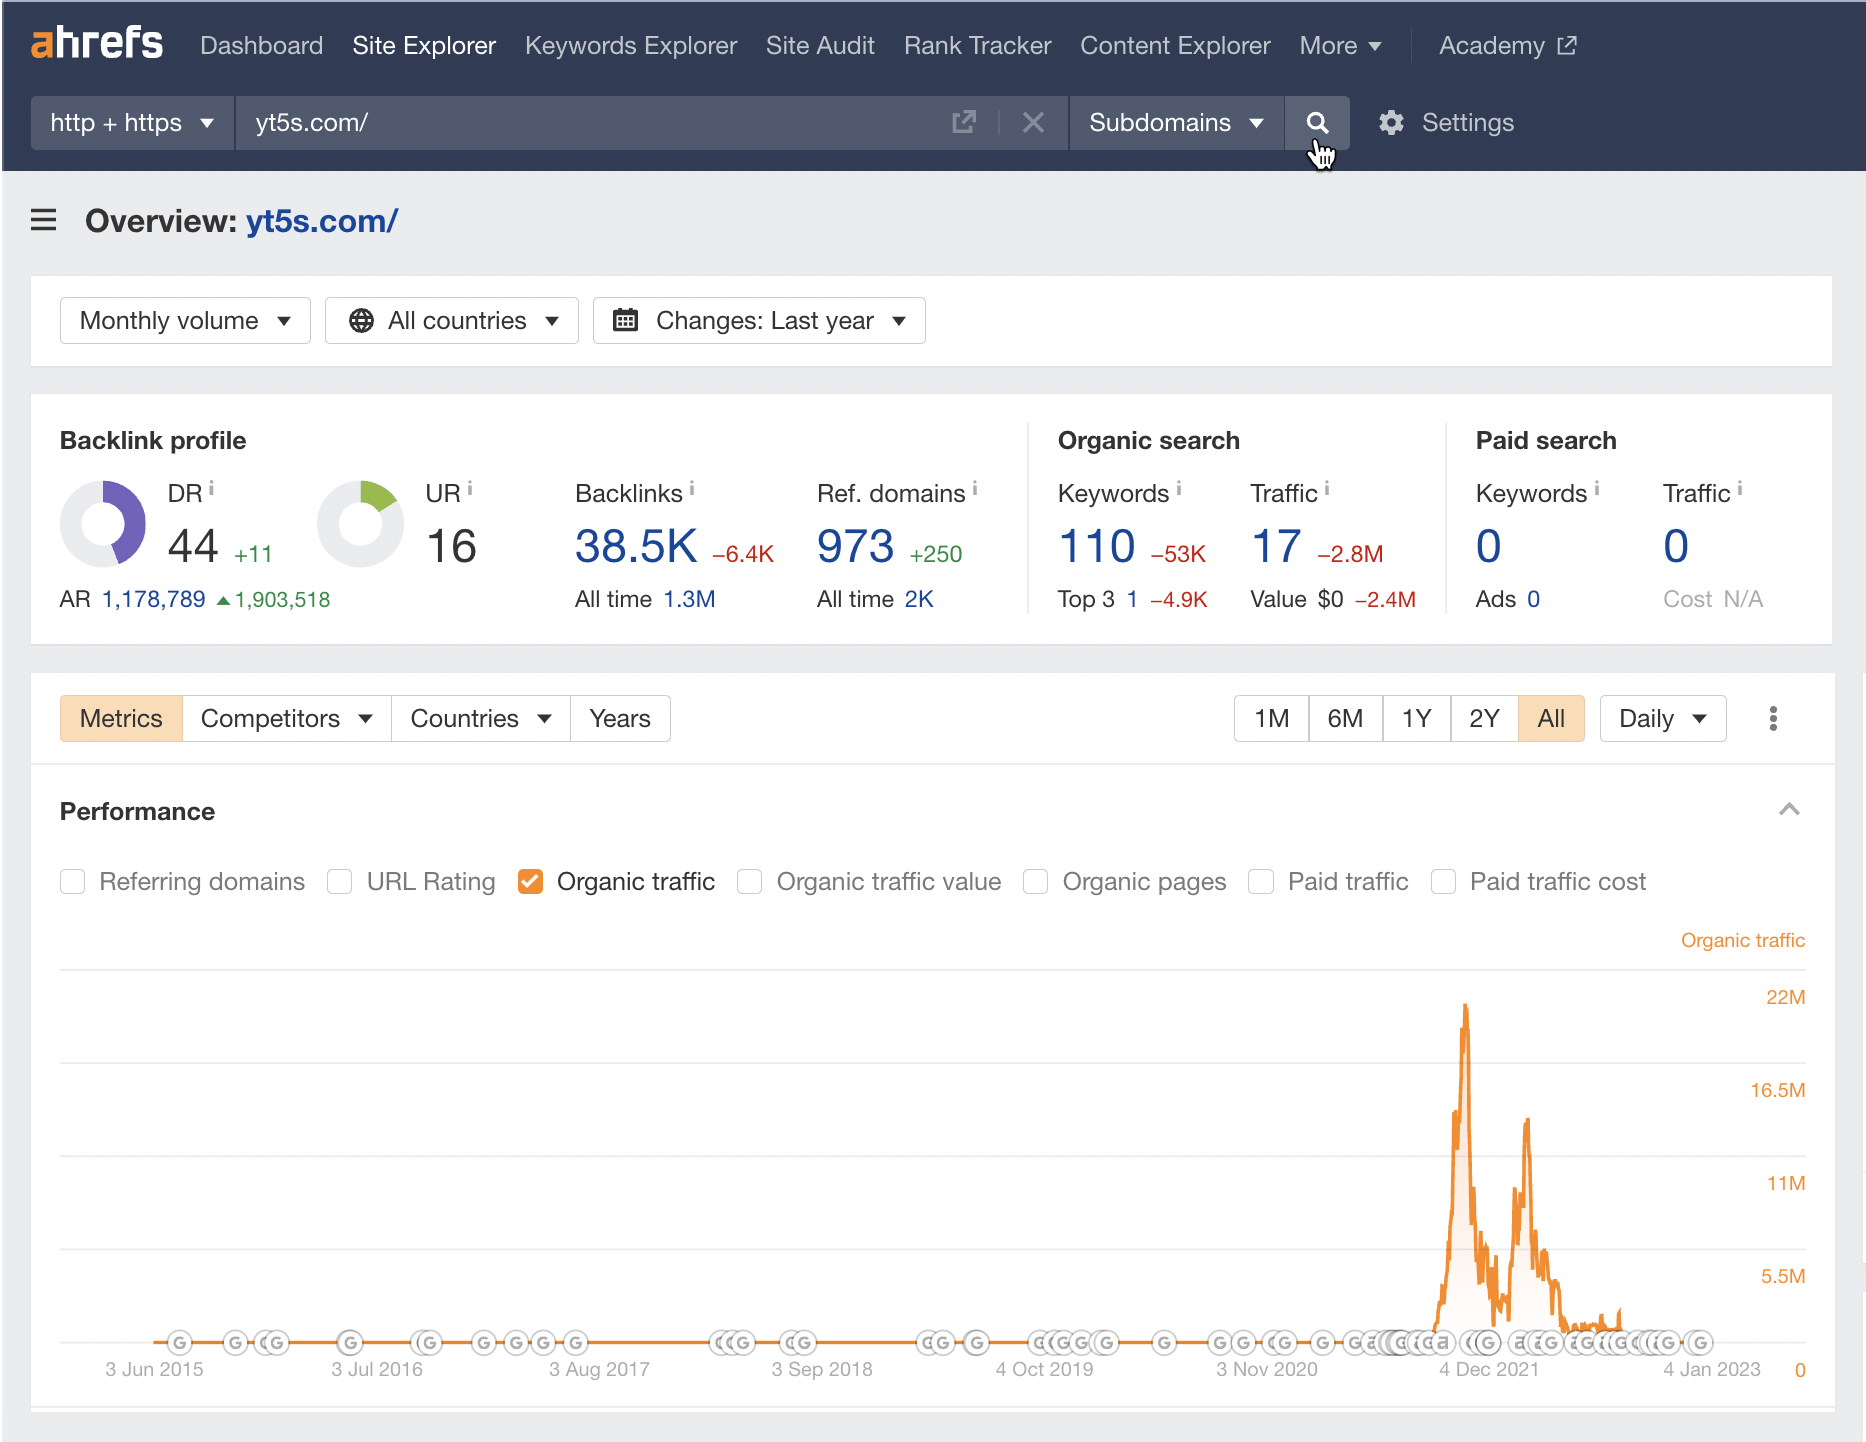The height and width of the screenshot is (1442, 1866).
Task: Enable the Paid traffic checkbox
Action: (1261, 881)
